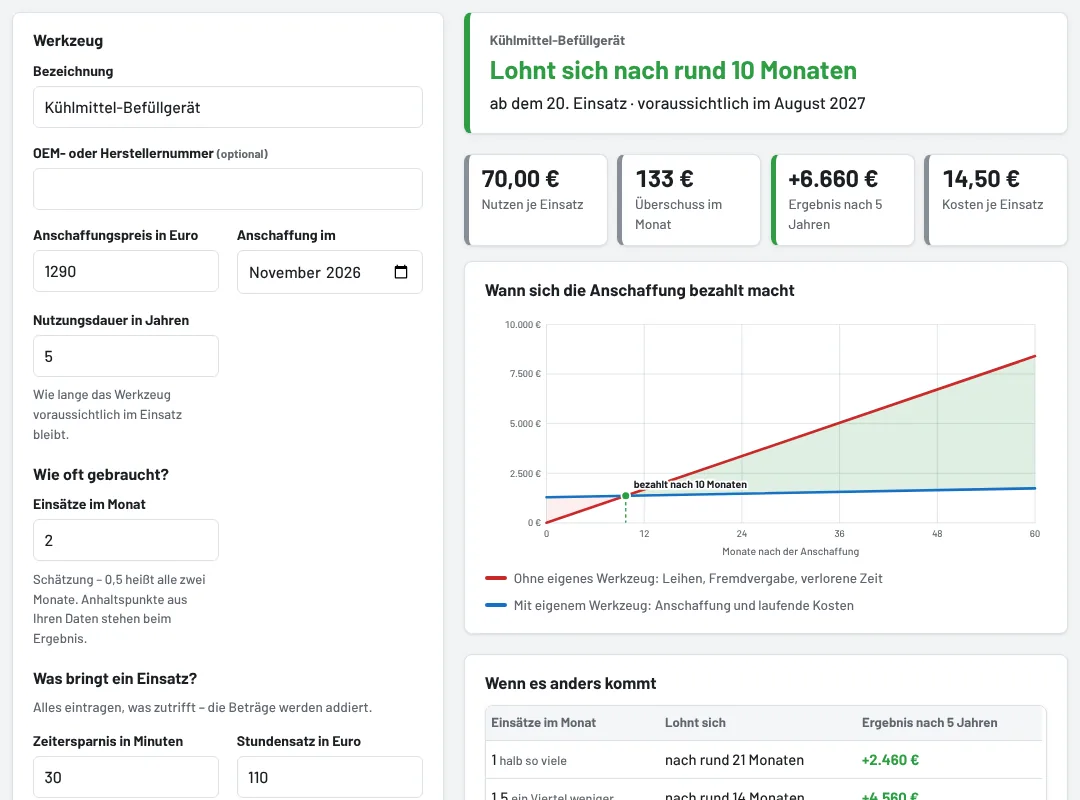The height and width of the screenshot is (800, 1080).
Task: Focus the Einsätze im Monat field
Action: [x=126, y=540]
